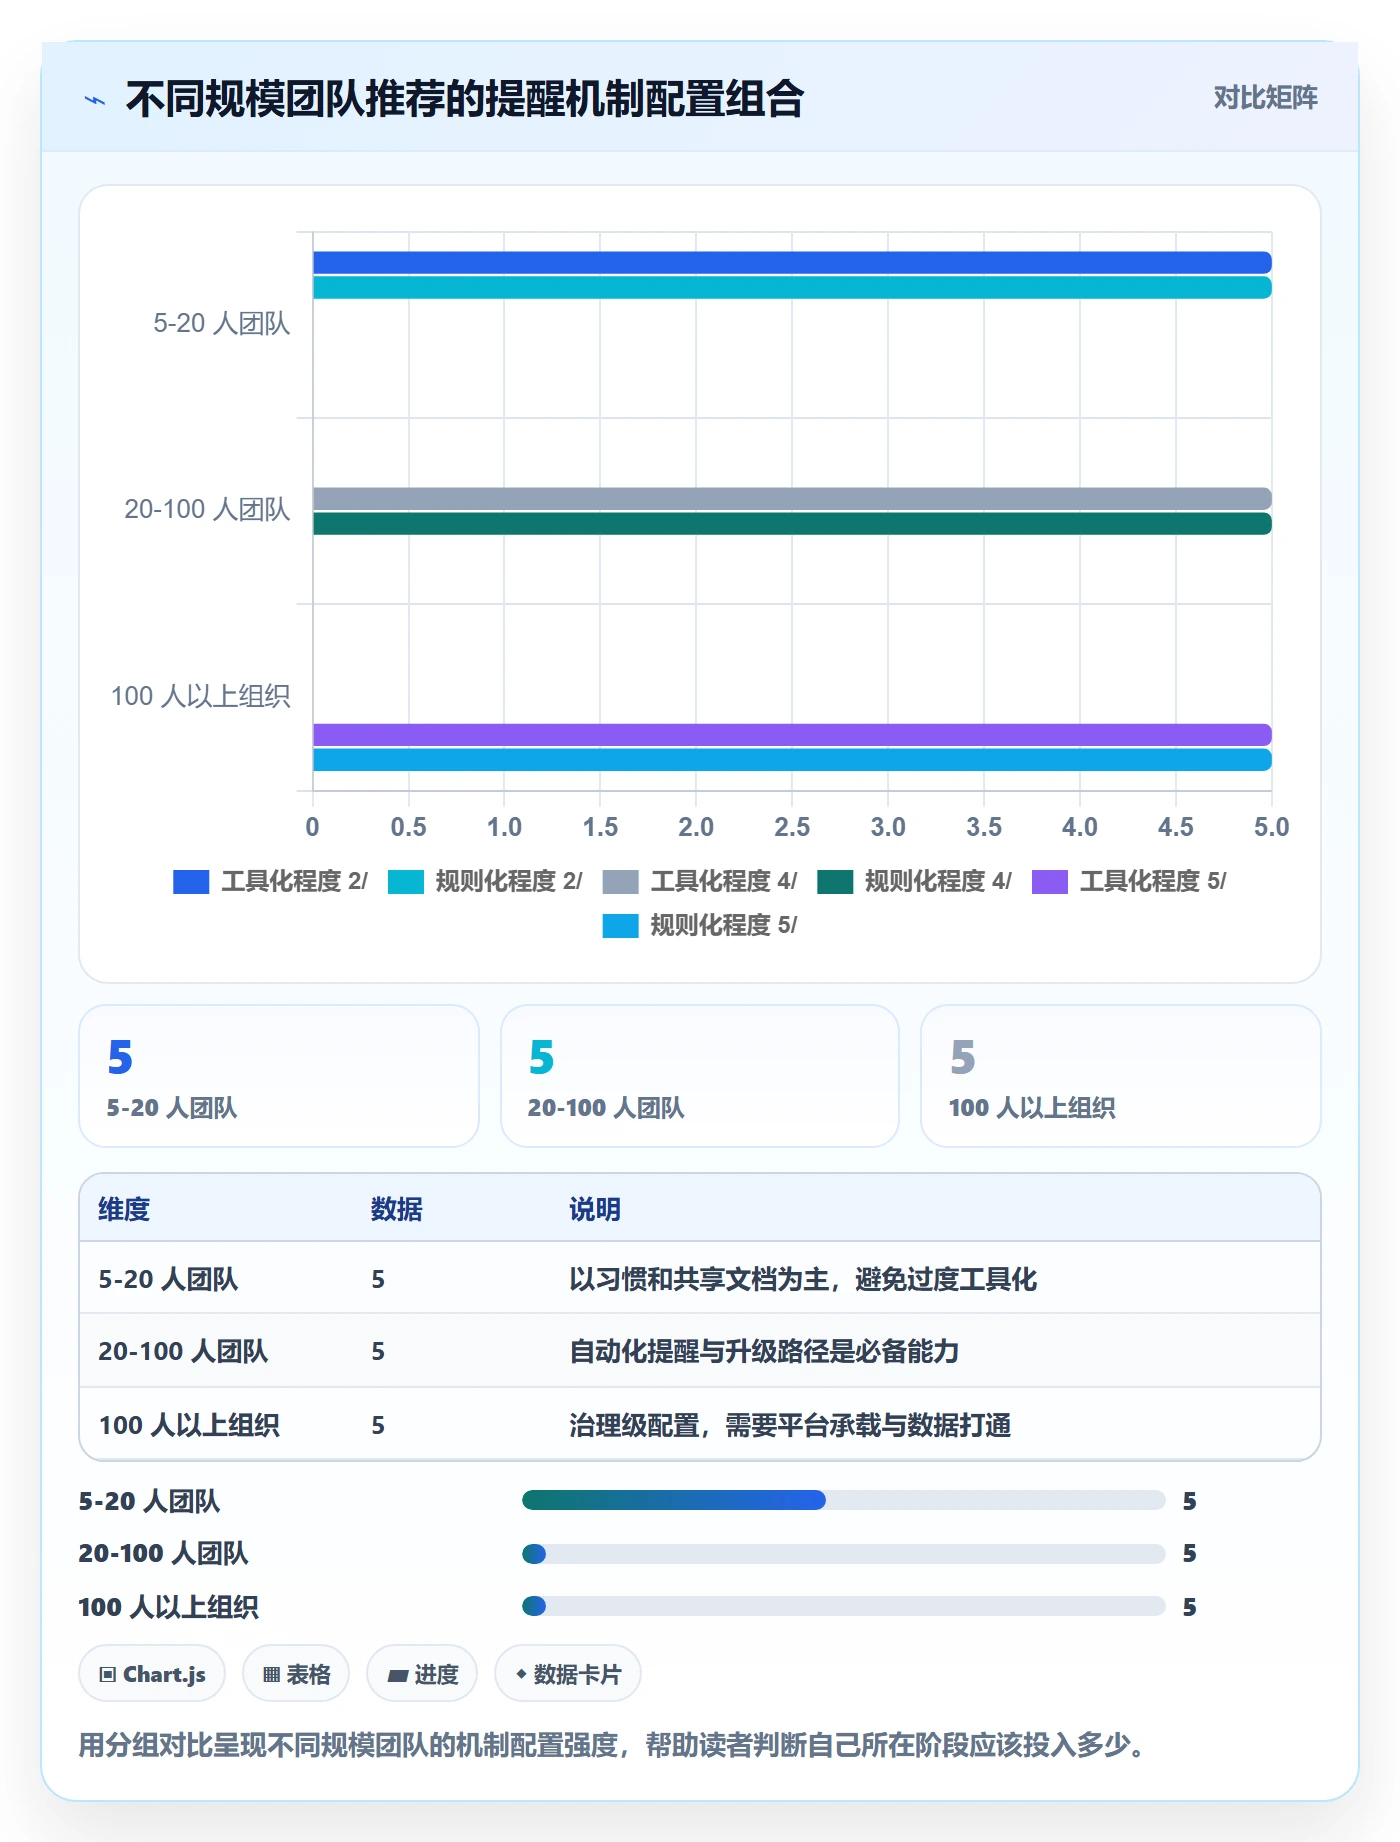Click the progress bar for 5-20 人团队
1400x1842 pixels.
(844, 1500)
